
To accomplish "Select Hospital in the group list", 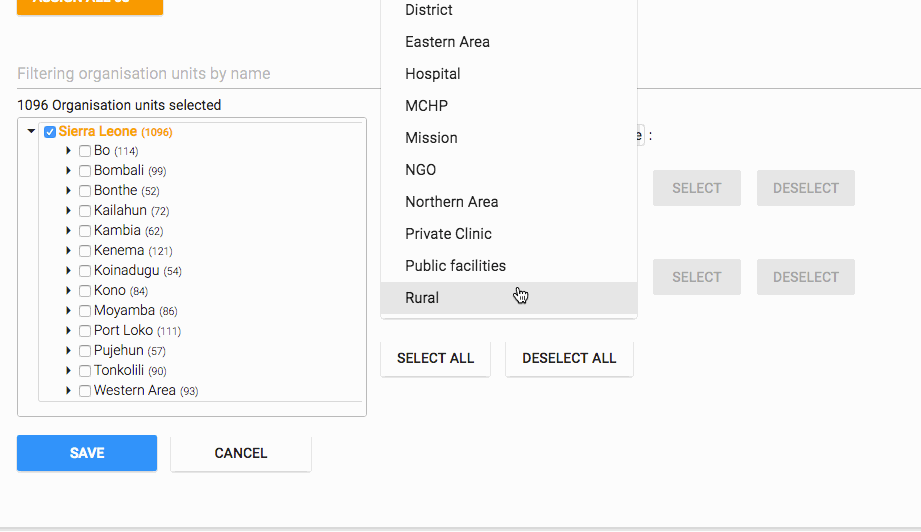I will (x=433, y=74).
